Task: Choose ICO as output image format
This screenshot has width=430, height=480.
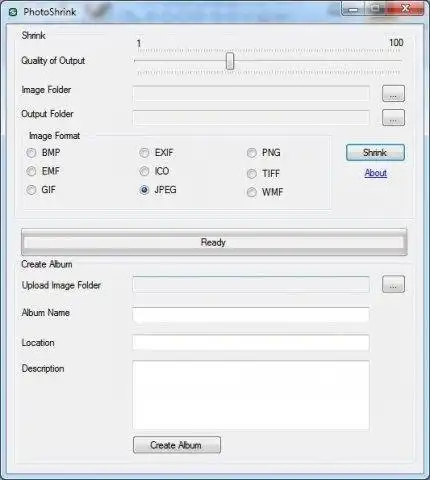Action: tap(144, 171)
